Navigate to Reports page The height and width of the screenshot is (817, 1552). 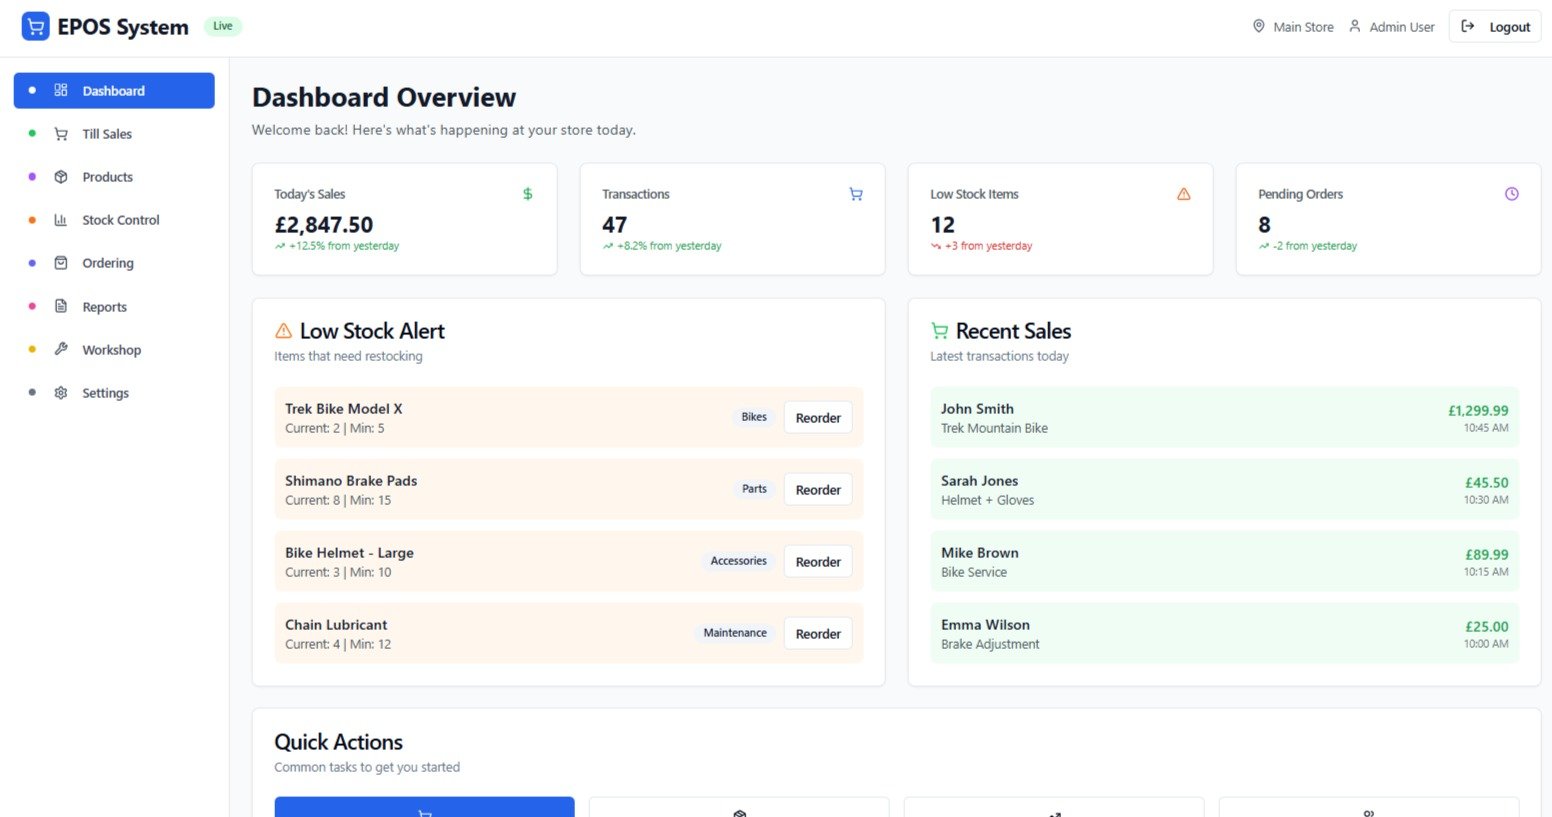[x=114, y=307]
